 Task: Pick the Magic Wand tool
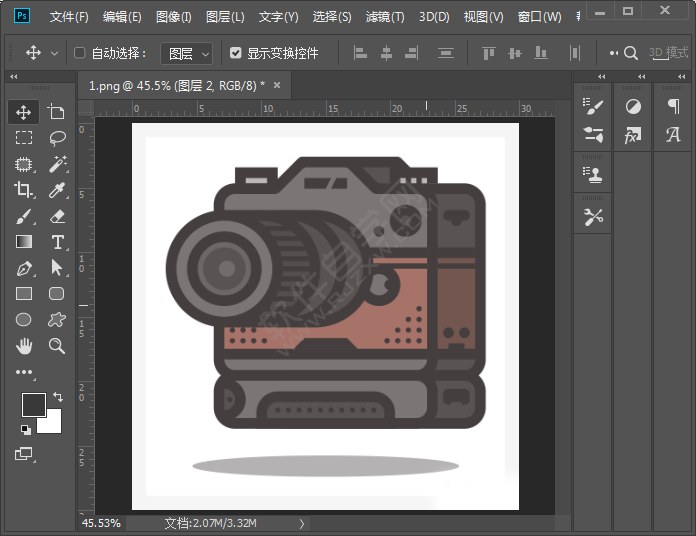(57, 164)
